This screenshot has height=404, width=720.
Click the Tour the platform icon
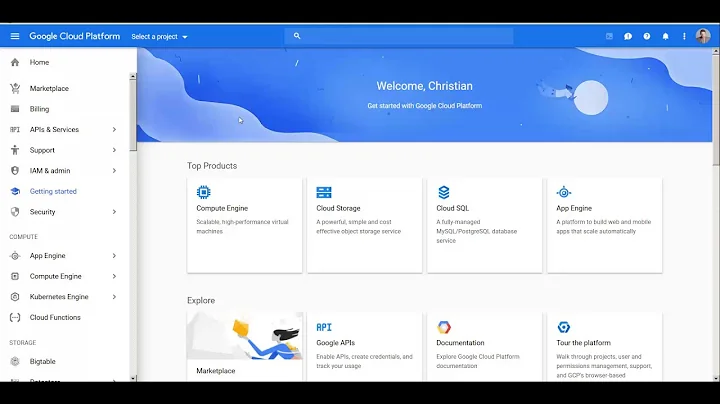click(x=563, y=327)
